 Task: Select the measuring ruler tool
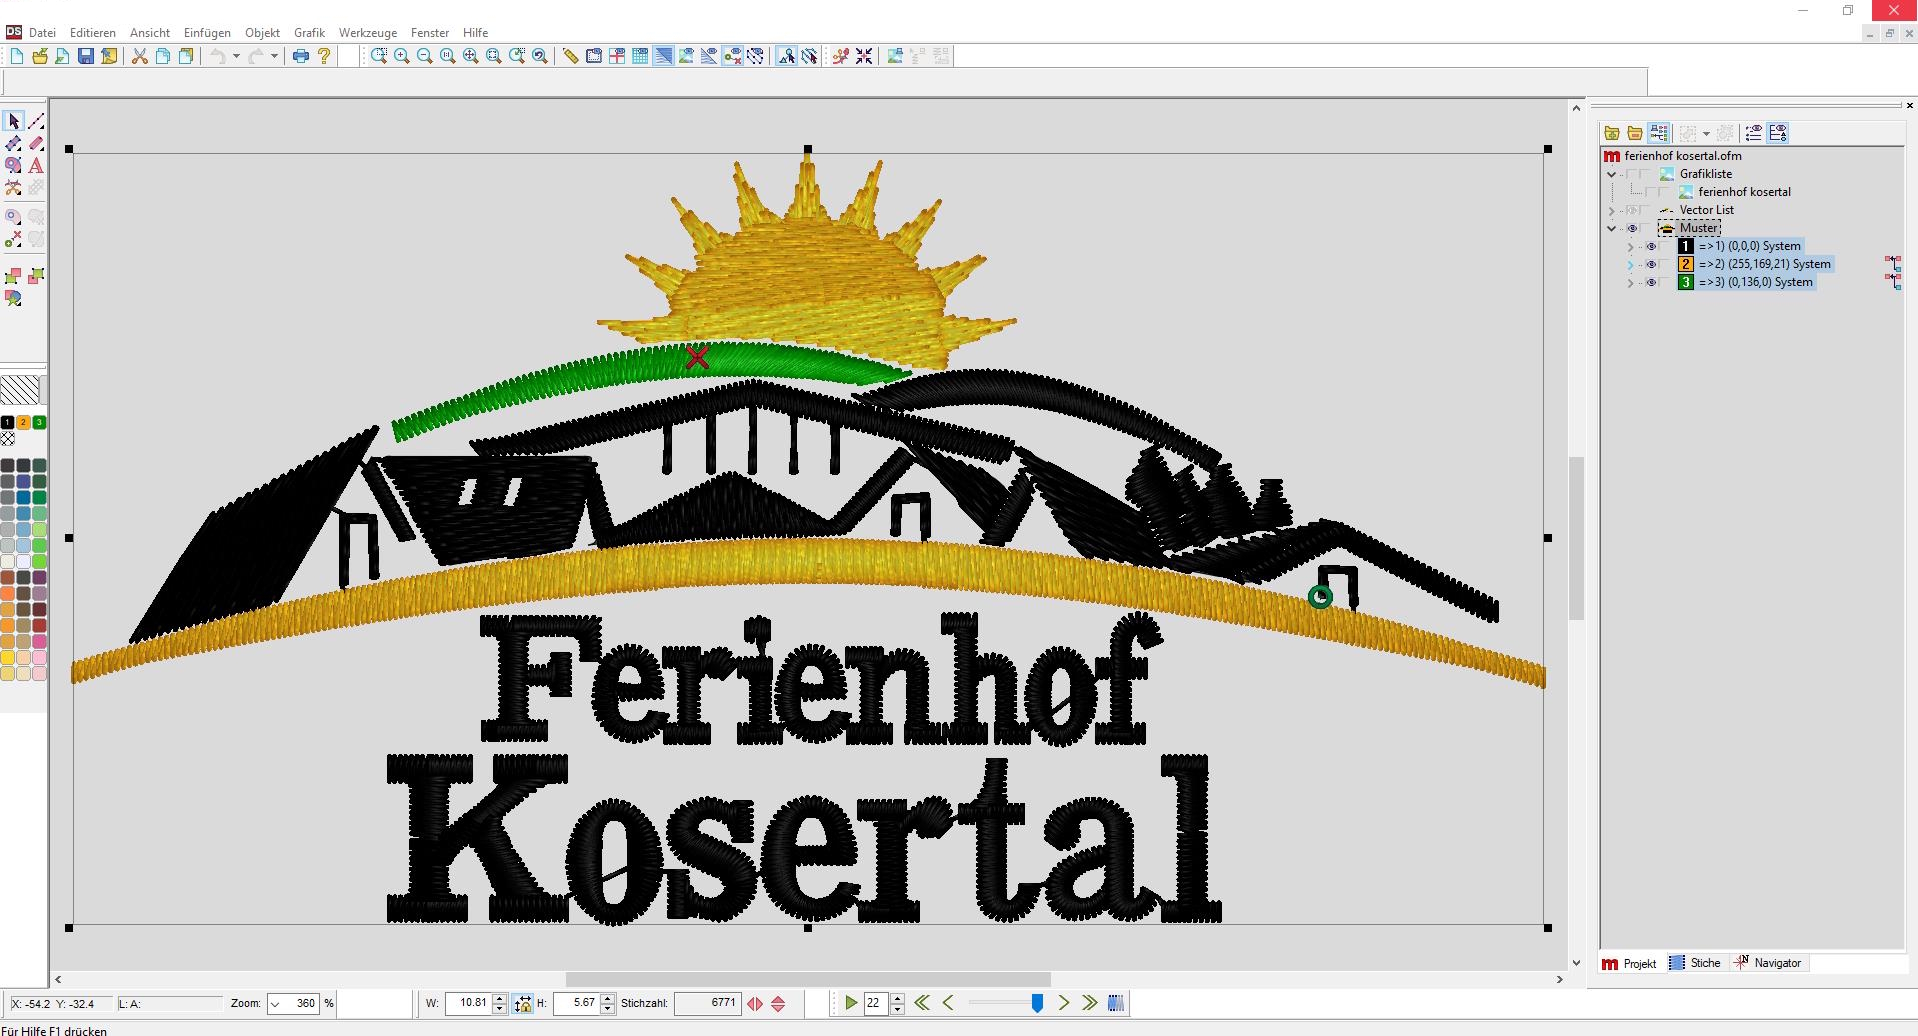[570, 56]
